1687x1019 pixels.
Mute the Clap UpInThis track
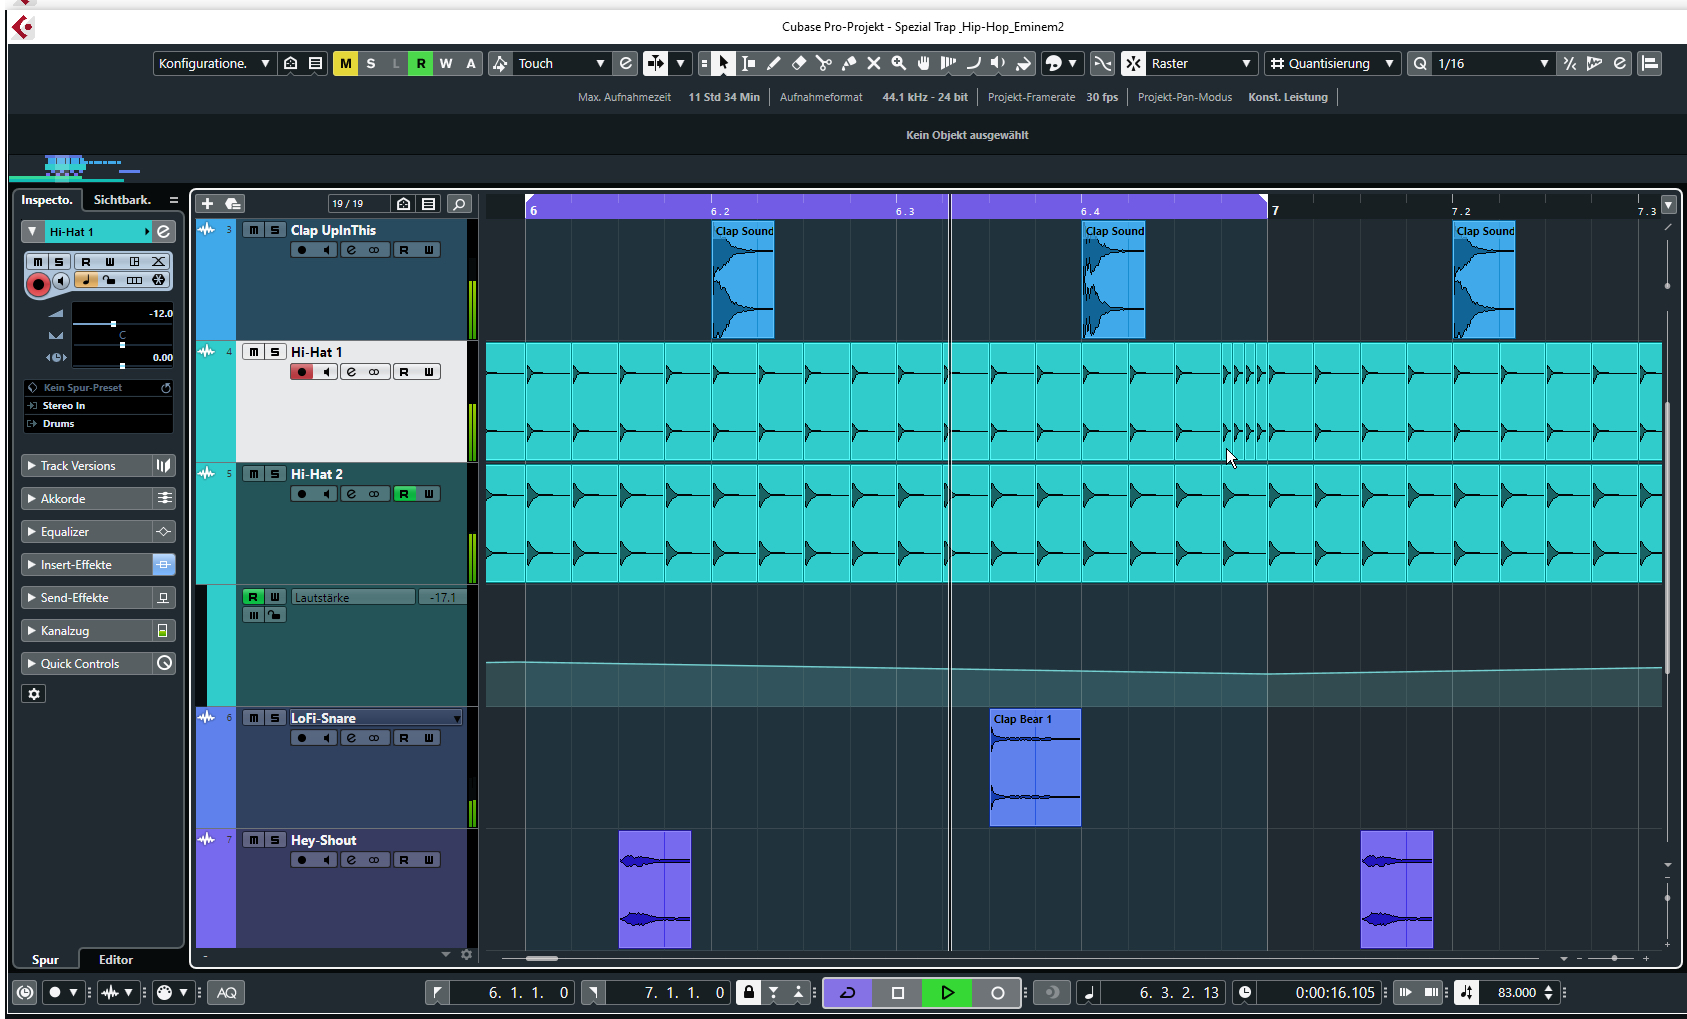coord(254,230)
